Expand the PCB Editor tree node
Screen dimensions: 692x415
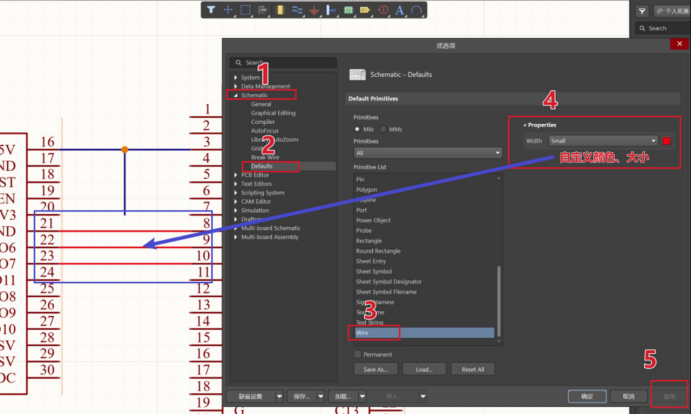coord(236,175)
